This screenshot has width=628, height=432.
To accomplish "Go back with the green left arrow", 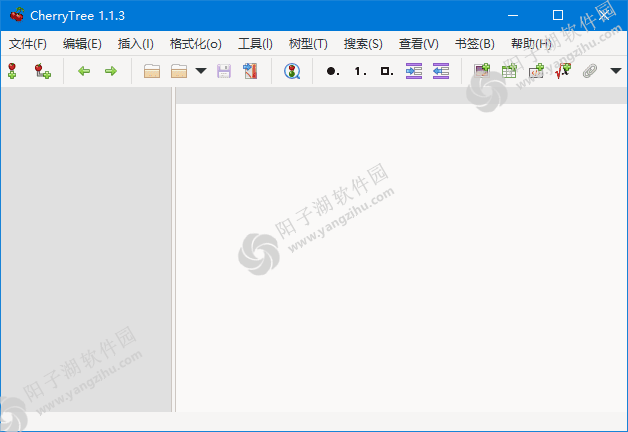I will click(x=84, y=71).
